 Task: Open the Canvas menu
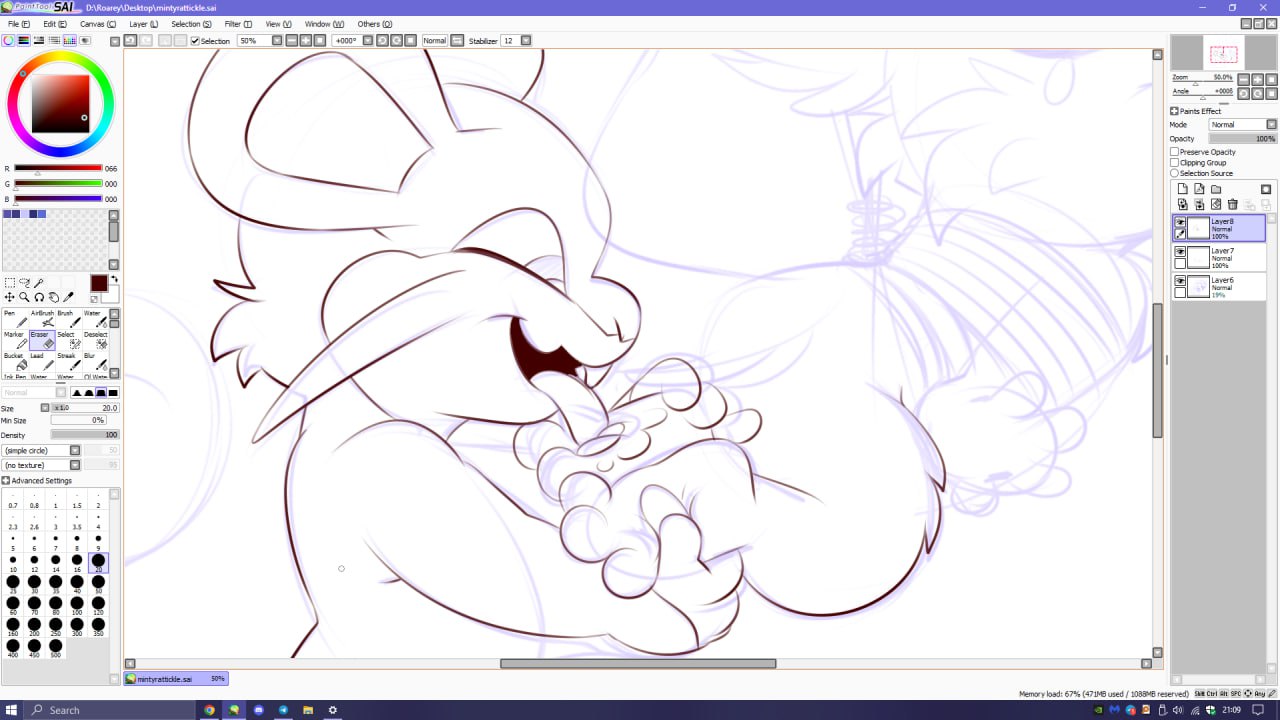pos(97,24)
